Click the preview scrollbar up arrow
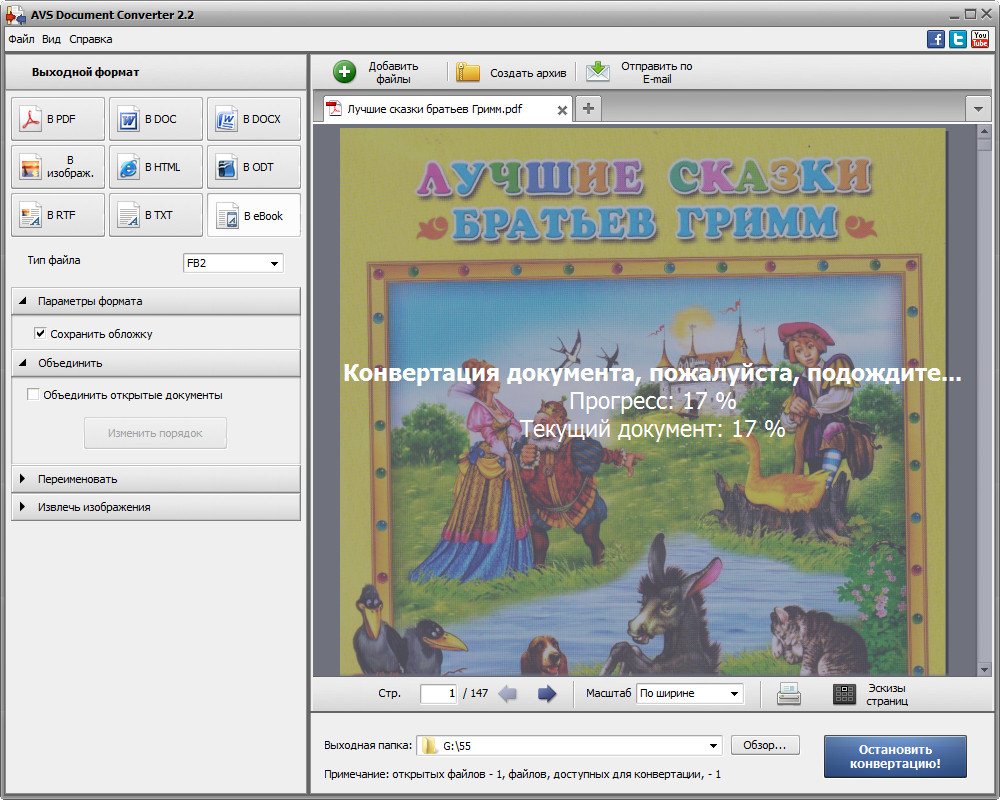This screenshot has height=800, width=1000. (984, 132)
